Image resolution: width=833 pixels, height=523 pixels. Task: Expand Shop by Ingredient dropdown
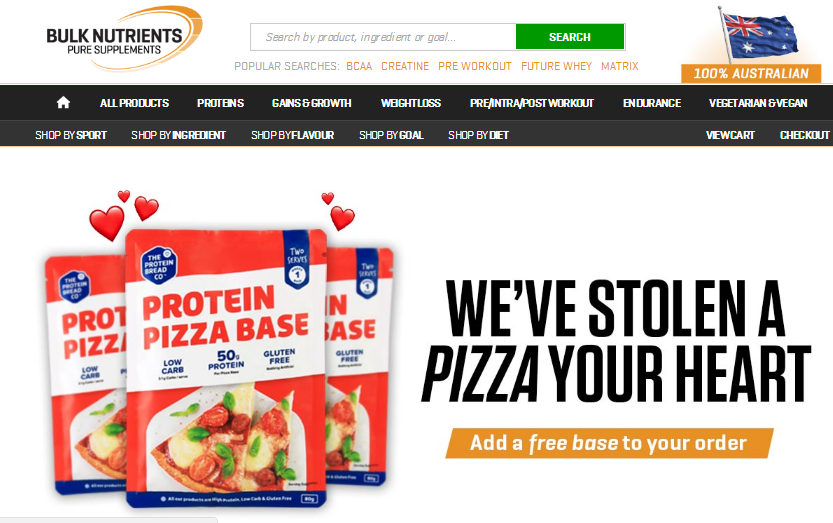pos(178,135)
